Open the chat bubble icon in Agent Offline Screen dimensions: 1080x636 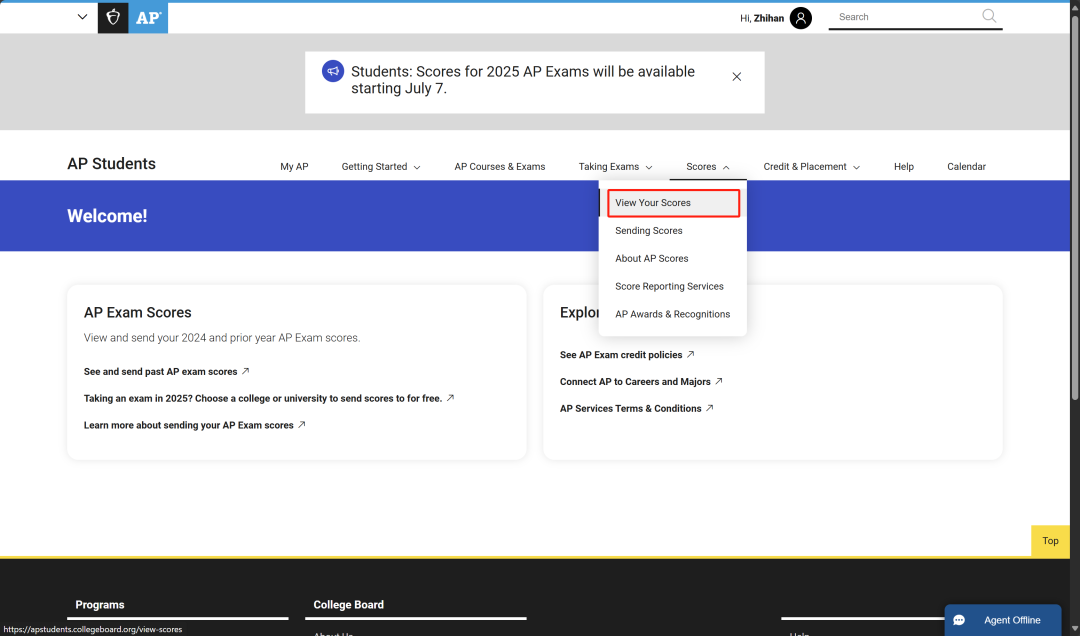click(x=959, y=620)
